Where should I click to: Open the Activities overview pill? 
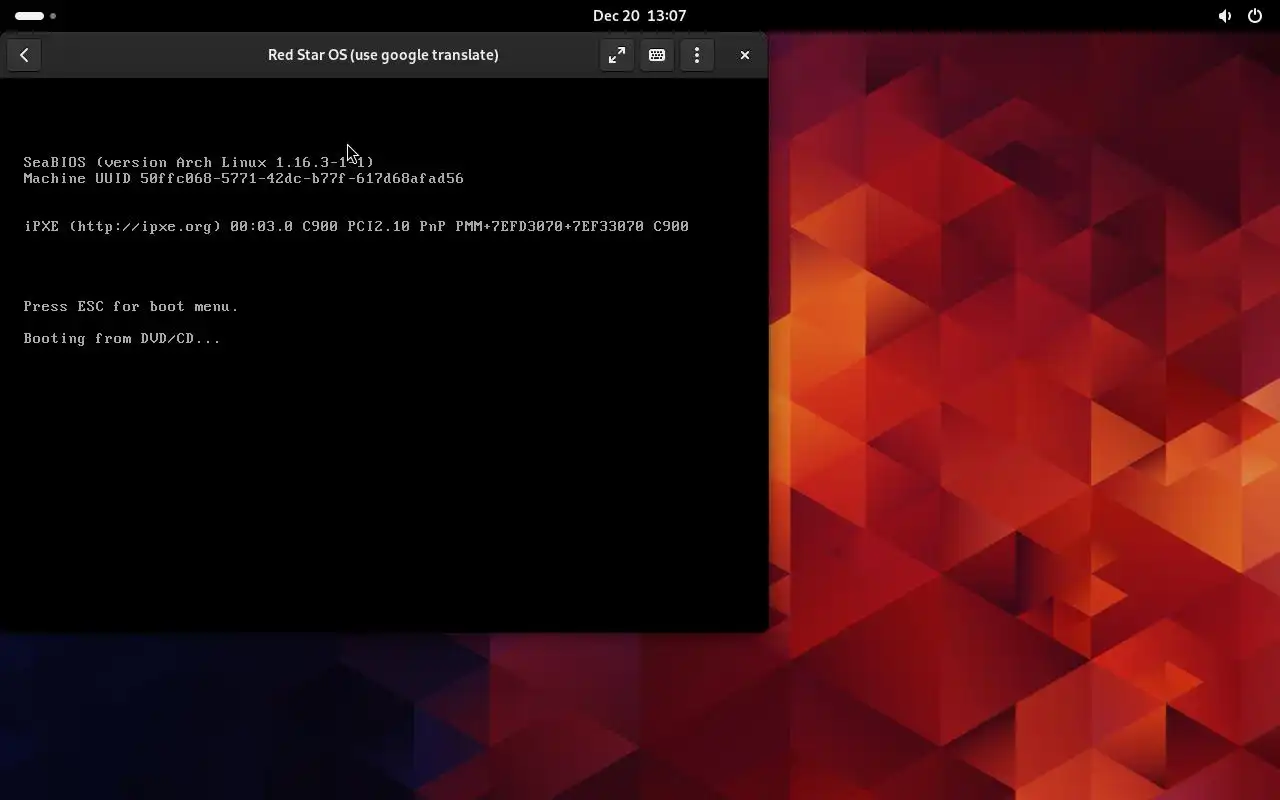coord(36,15)
